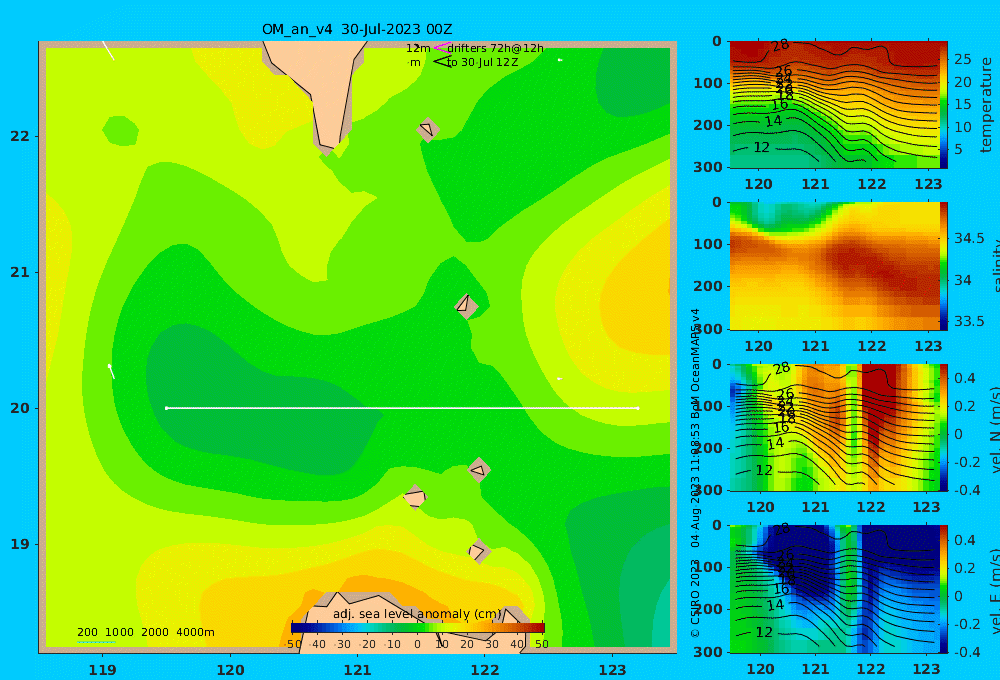Viewport: 1000px width, 680px height.
Task: Open the eastward velocity section panel
Action: pos(834,589)
